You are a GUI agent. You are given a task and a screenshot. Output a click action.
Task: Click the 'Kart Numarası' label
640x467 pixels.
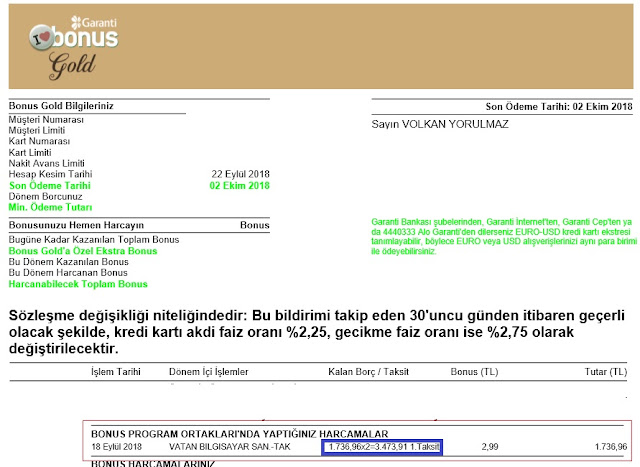tap(39, 141)
